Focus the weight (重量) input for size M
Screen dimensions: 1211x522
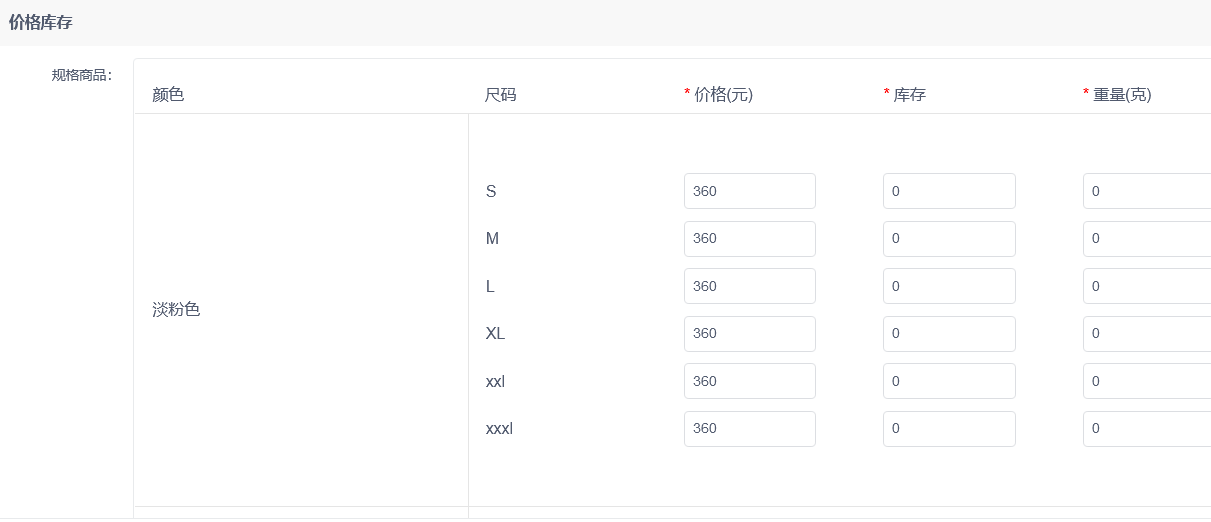tap(1146, 239)
